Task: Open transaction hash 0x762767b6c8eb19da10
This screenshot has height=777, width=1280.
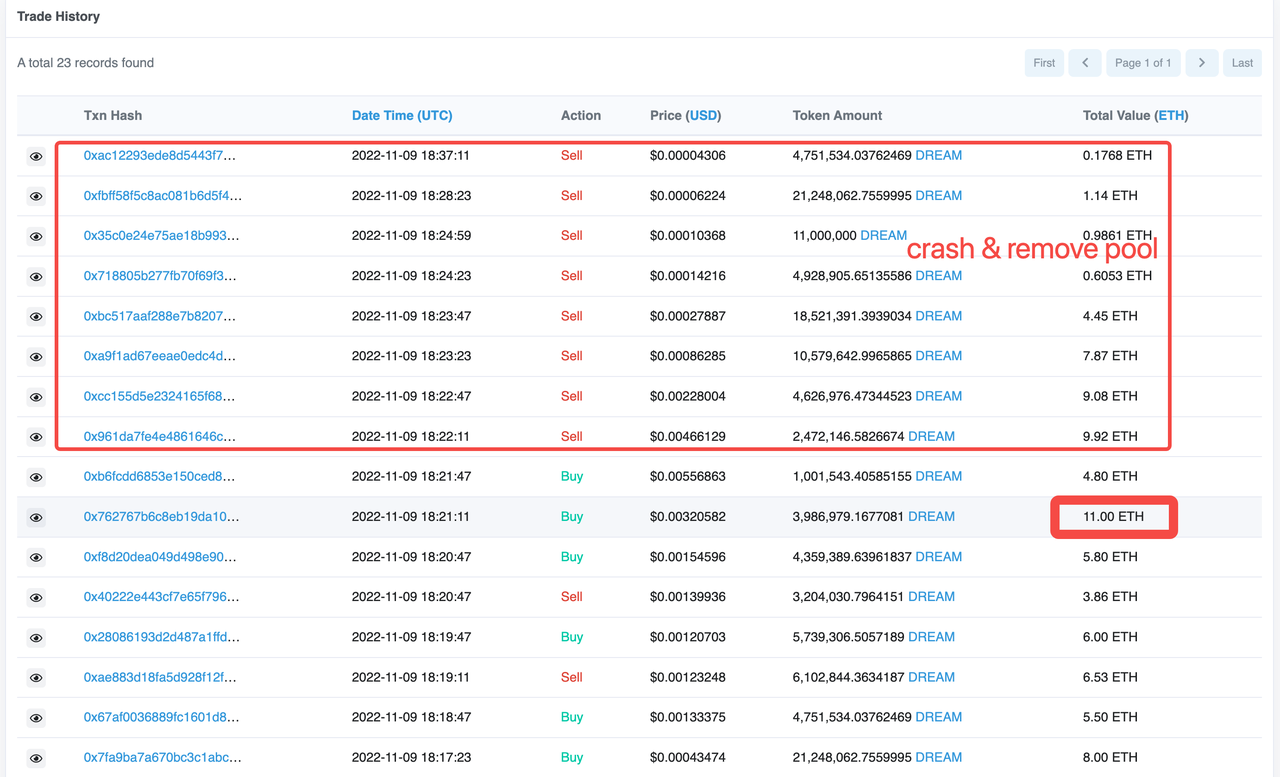Action: tap(161, 517)
